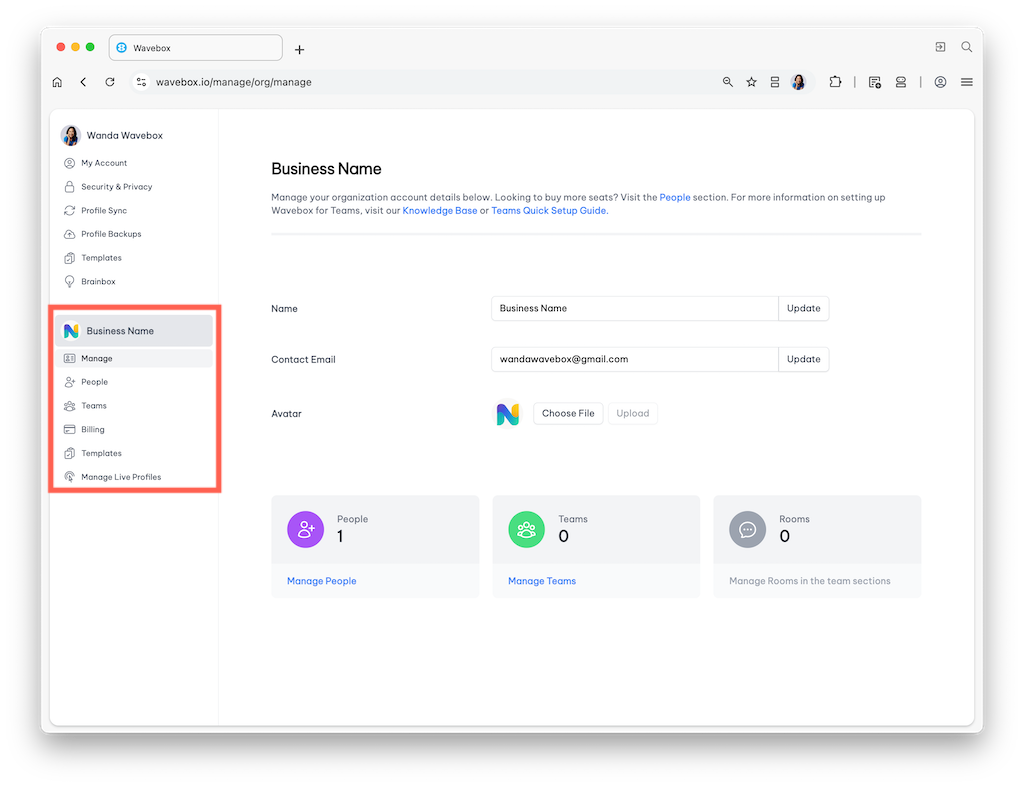Open Templates under Wanda Wavebox
The width and height of the screenshot is (1024, 787).
click(101, 258)
